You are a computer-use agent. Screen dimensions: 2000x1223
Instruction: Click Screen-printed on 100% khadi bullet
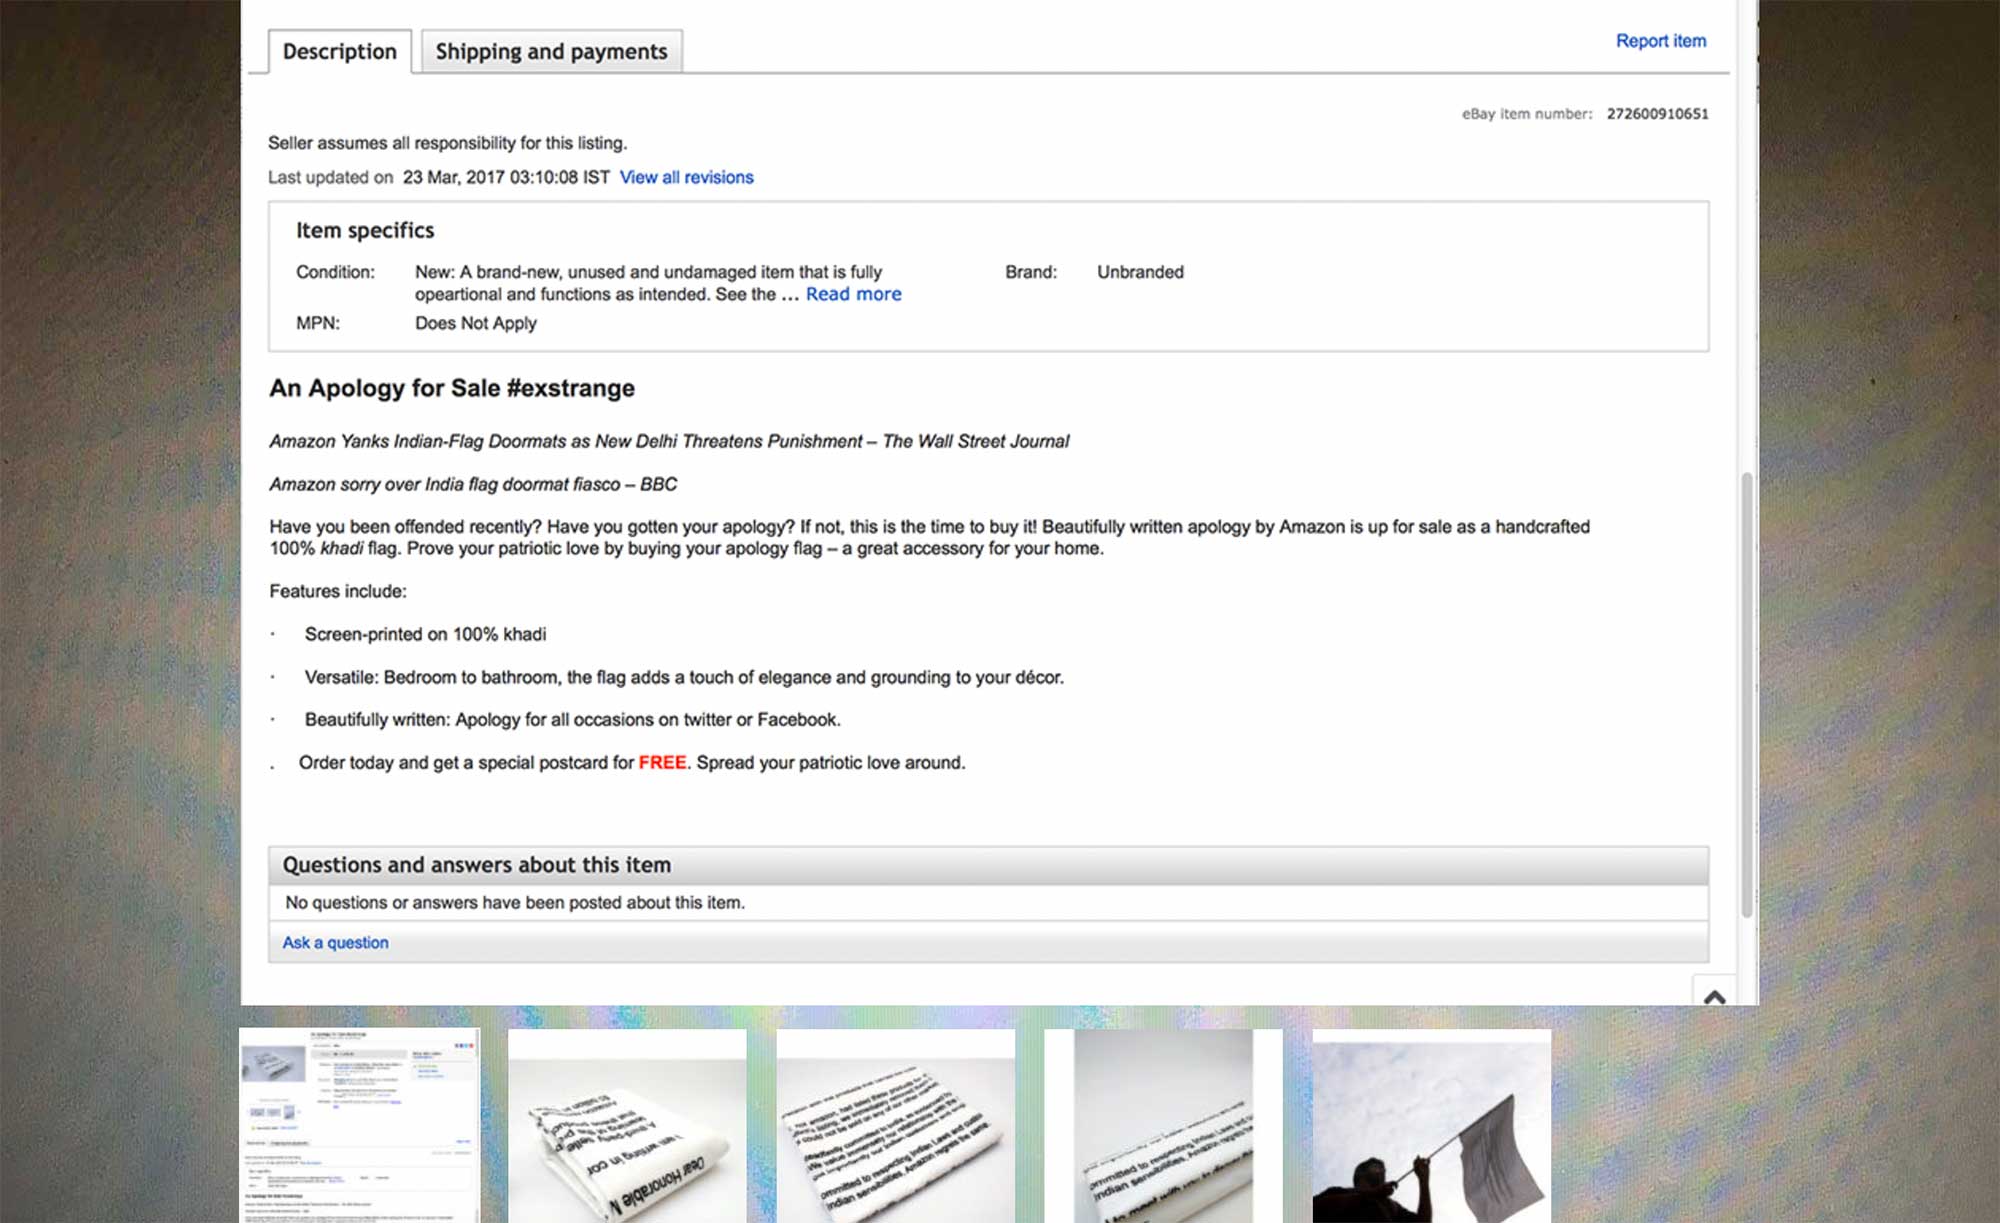tap(425, 634)
